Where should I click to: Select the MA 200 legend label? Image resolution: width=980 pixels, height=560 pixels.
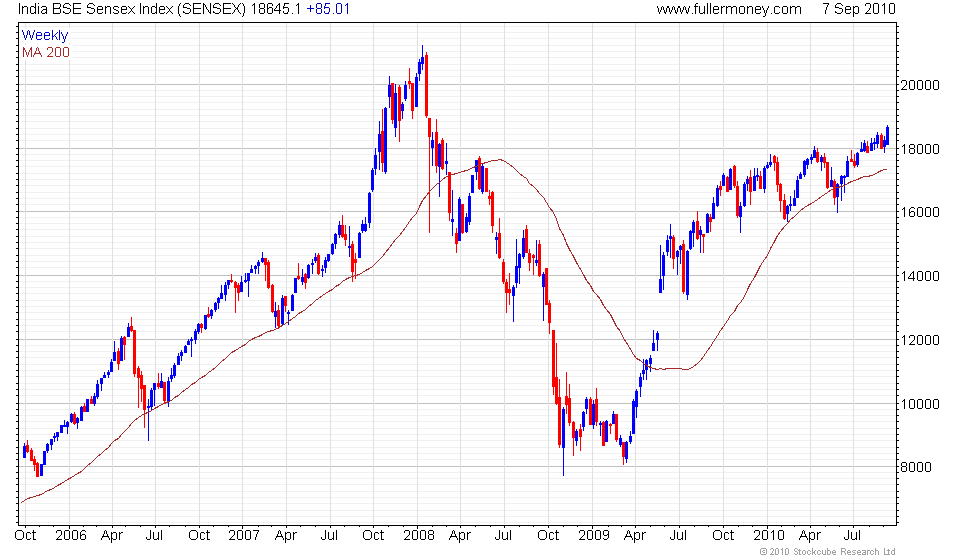point(46,52)
